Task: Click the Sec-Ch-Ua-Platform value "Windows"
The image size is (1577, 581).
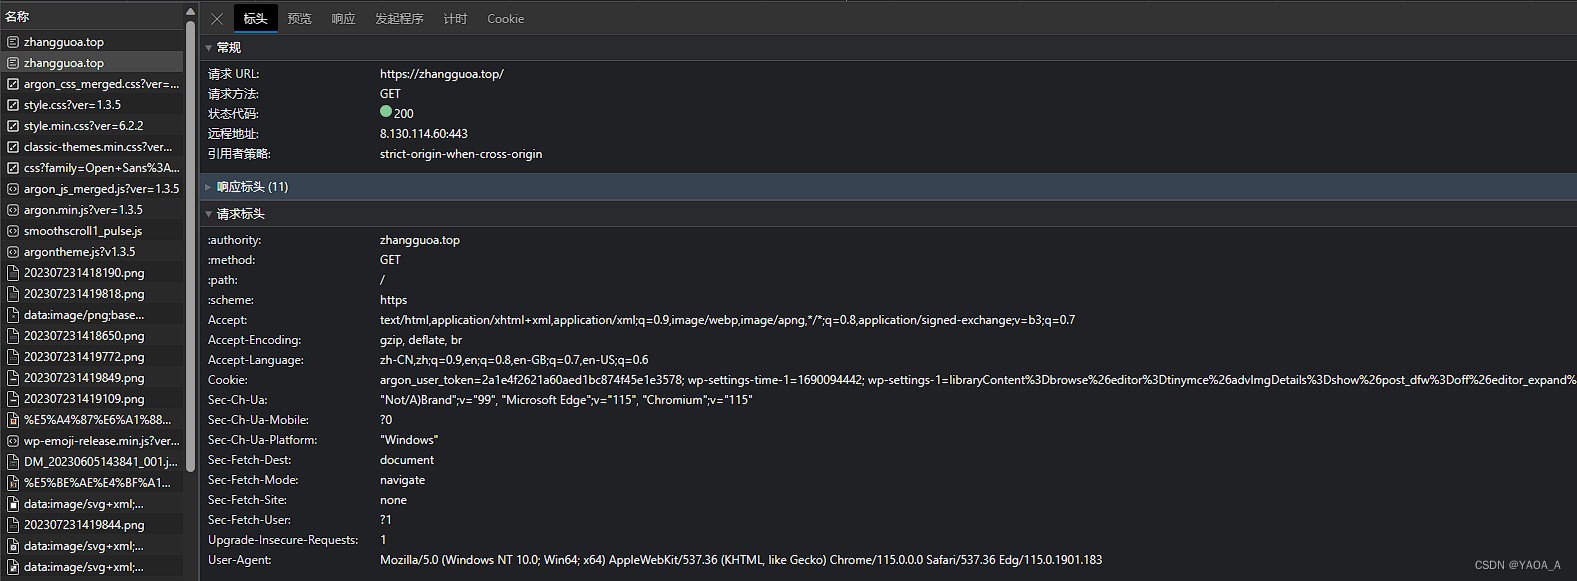Action: click(x=409, y=440)
